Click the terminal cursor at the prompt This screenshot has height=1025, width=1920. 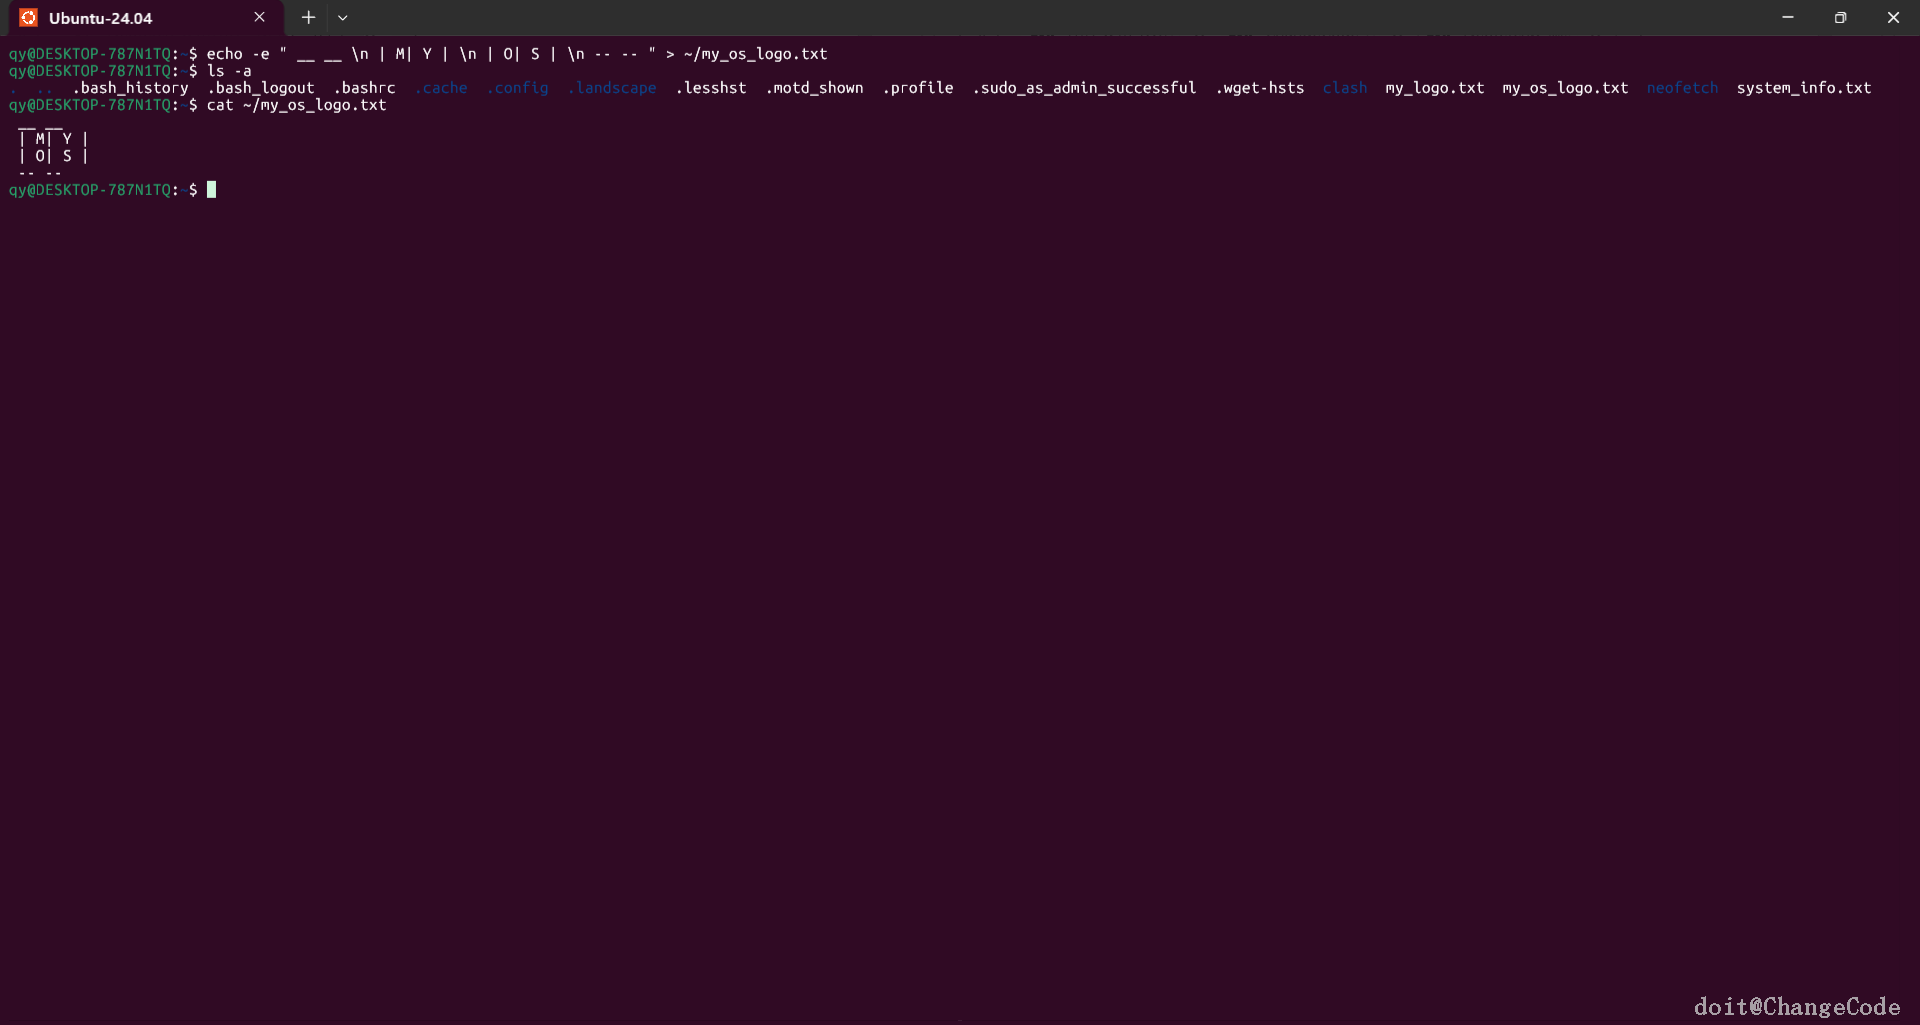(211, 189)
